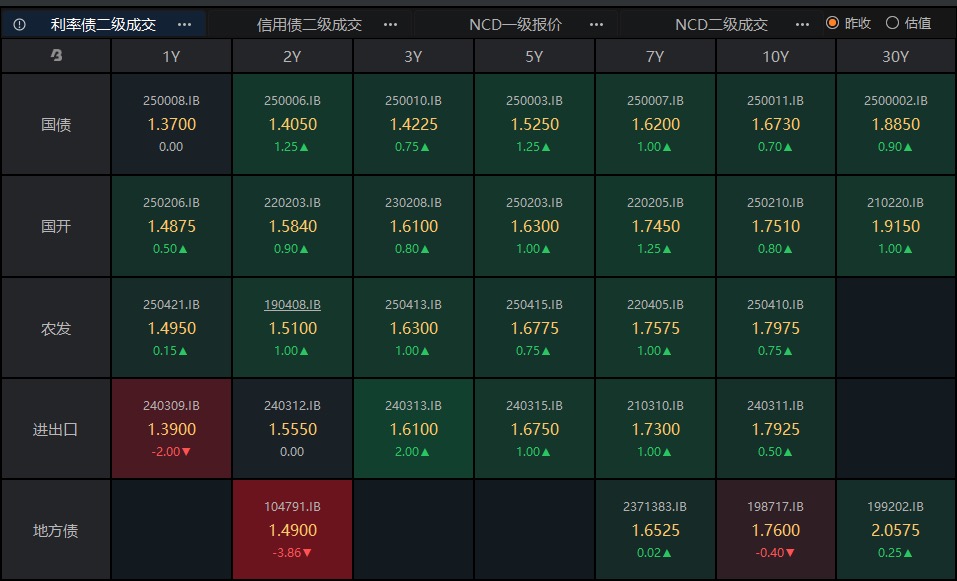Open the more options dots for 利率债二级成交

[x=184, y=24]
